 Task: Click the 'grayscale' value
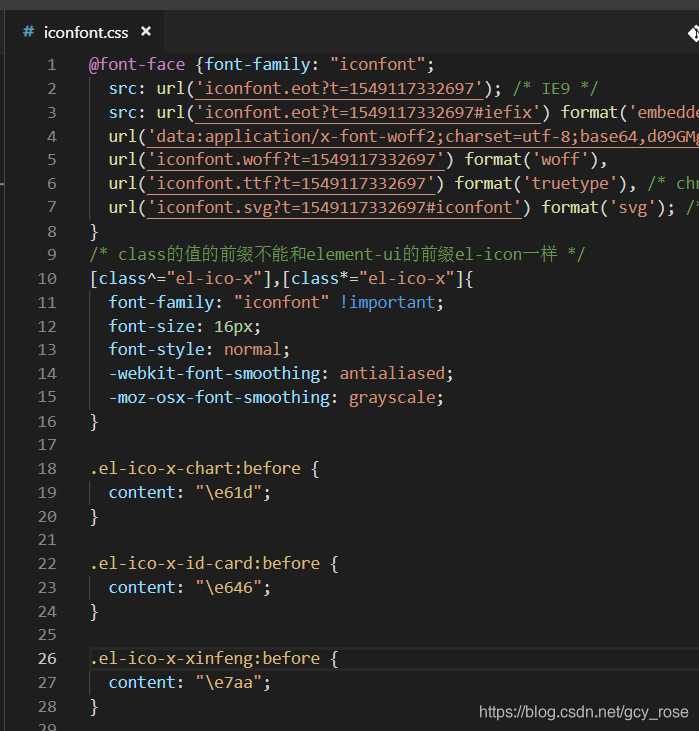pos(392,398)
